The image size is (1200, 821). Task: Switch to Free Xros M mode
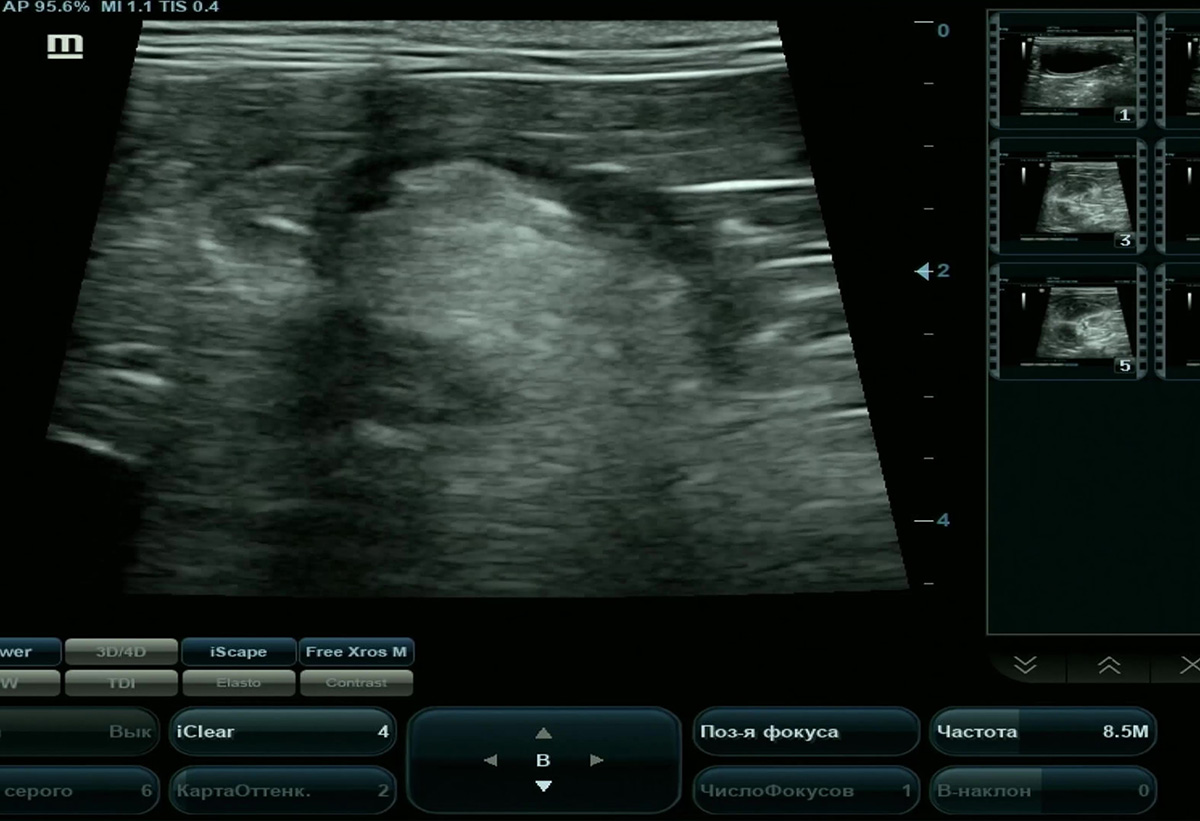[356, 652]
